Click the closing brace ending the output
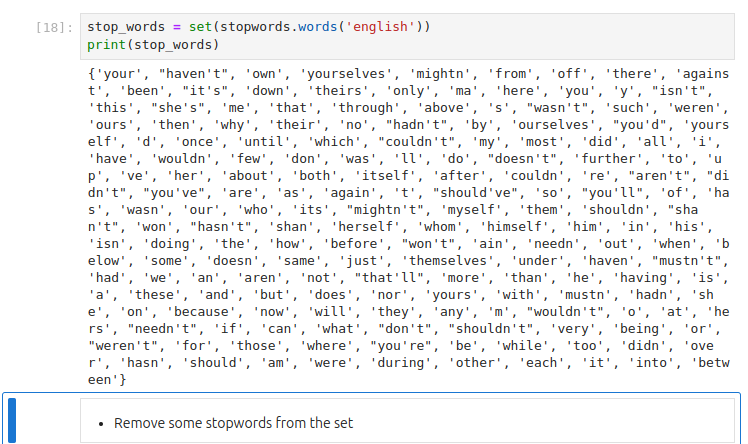 click(x=125, y=378)
